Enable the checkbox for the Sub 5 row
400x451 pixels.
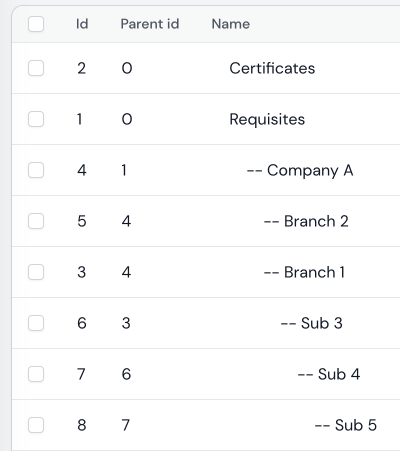pos(36,425)
